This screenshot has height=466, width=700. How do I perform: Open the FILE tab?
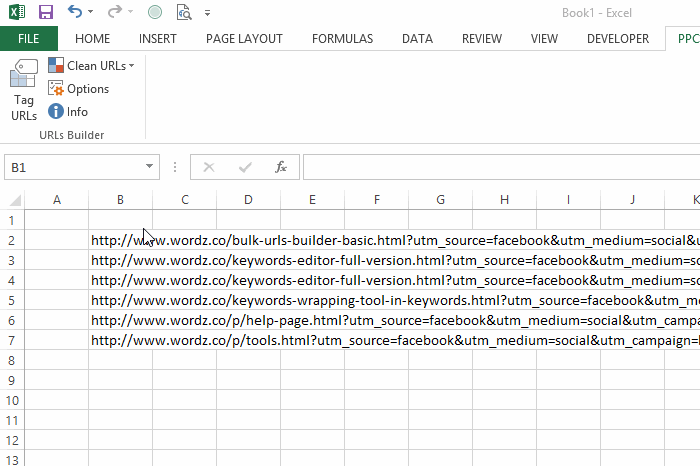29,39
